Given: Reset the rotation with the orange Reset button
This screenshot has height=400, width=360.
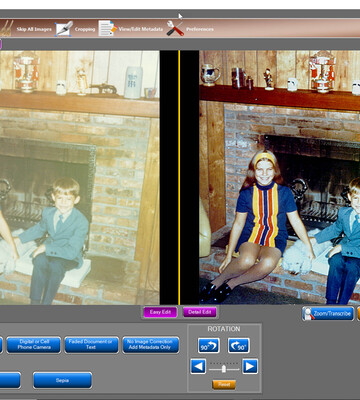Looking at the screenshot, I should tap(224, 385).
